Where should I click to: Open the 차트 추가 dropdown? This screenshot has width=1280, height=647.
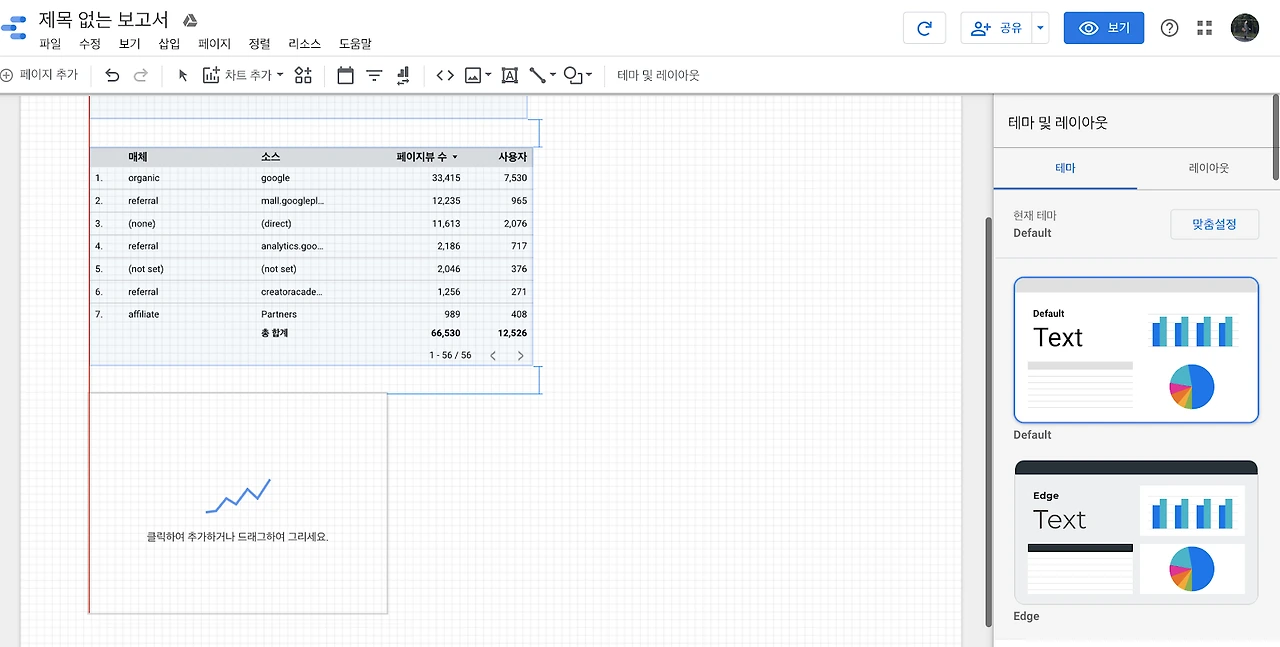tap(243, 75)
